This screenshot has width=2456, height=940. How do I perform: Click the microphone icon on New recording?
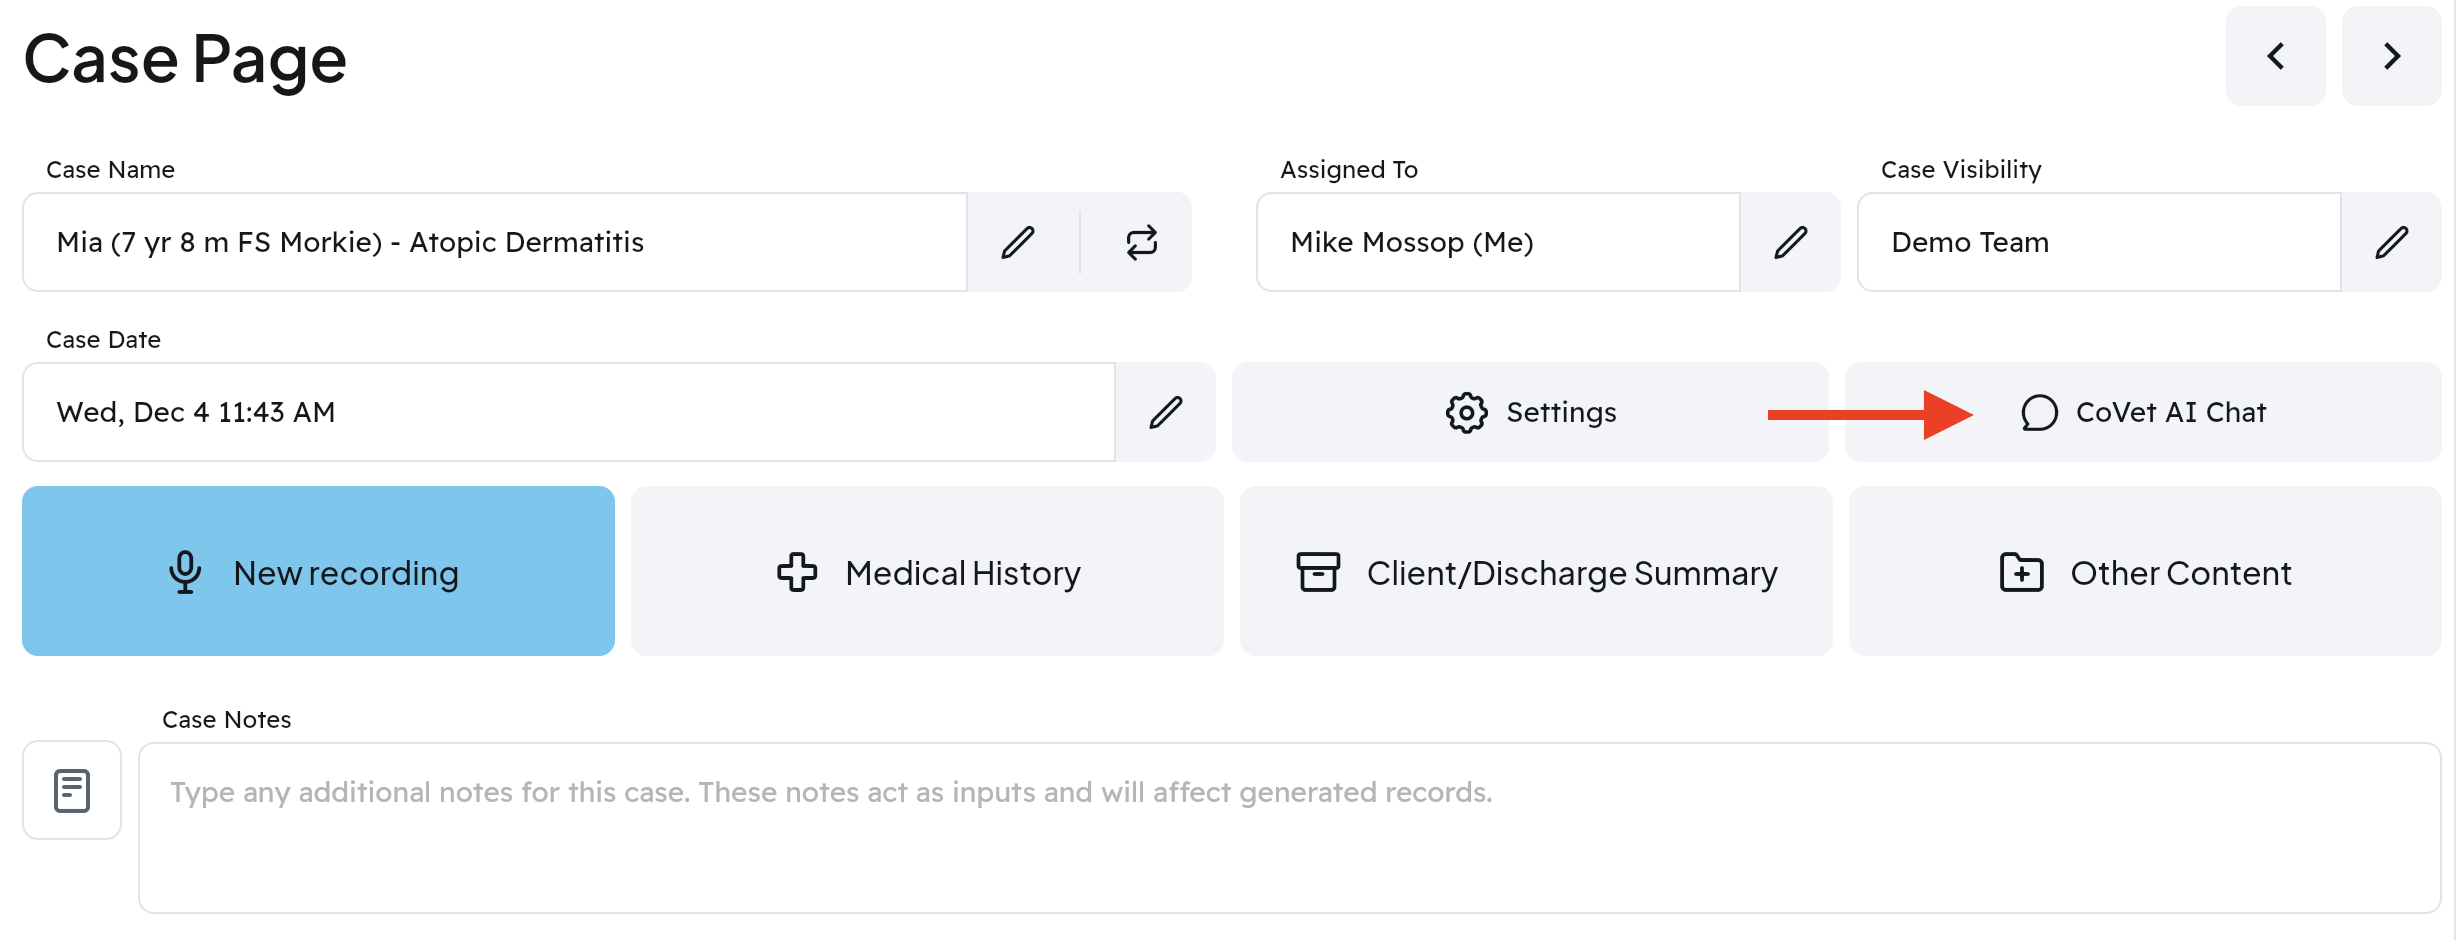[x=185, y=572]
